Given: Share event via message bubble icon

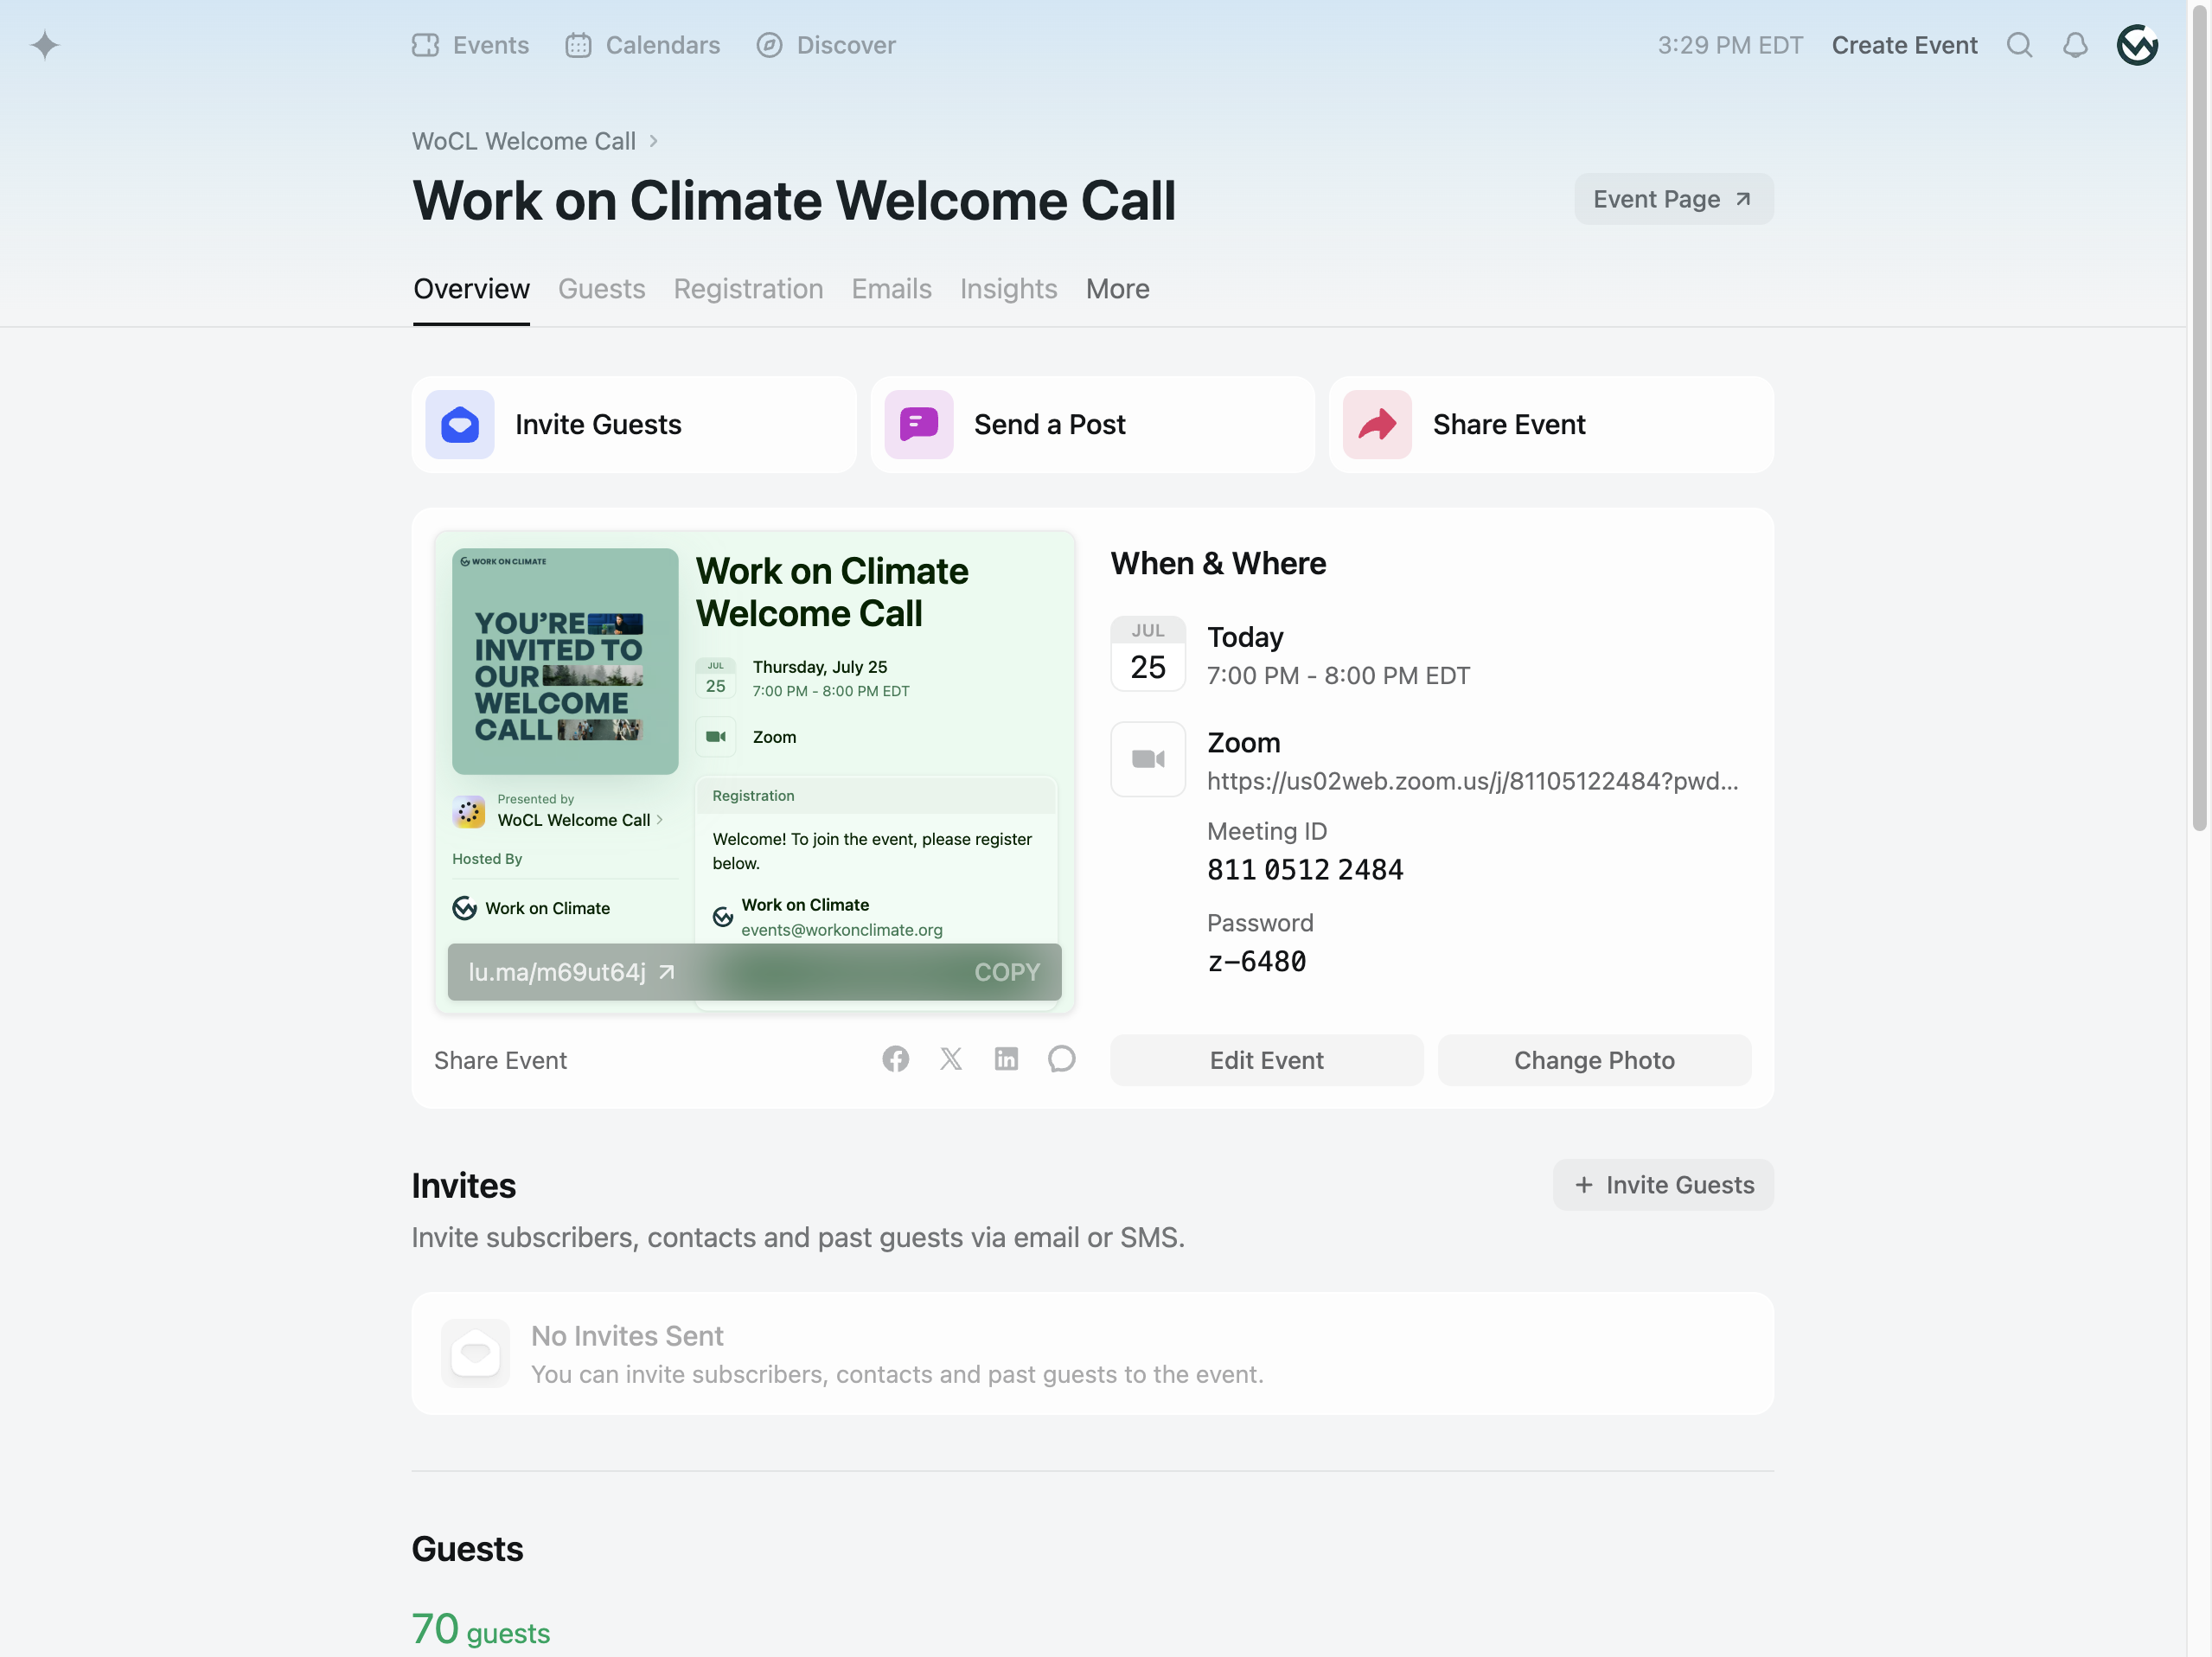Looking at the screenshot, I should (x=1061, y=1059).
